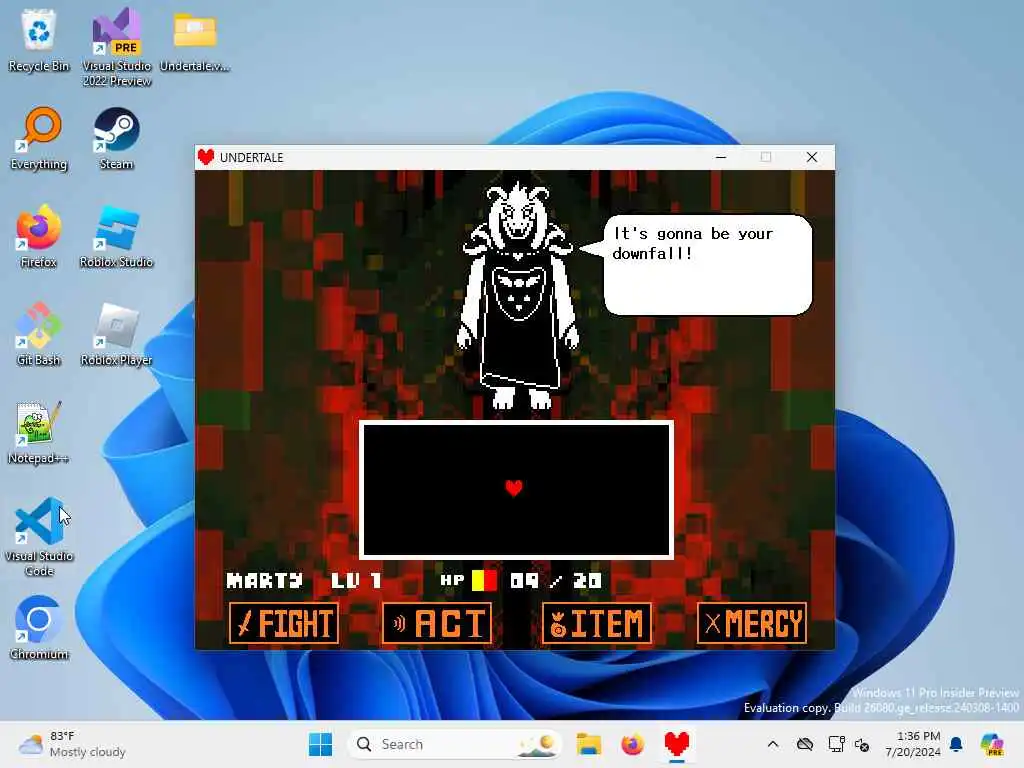This screenshot has width=1024, height=768.
Task: Click the 09 / 20 HP value
Action: point(556,581)
